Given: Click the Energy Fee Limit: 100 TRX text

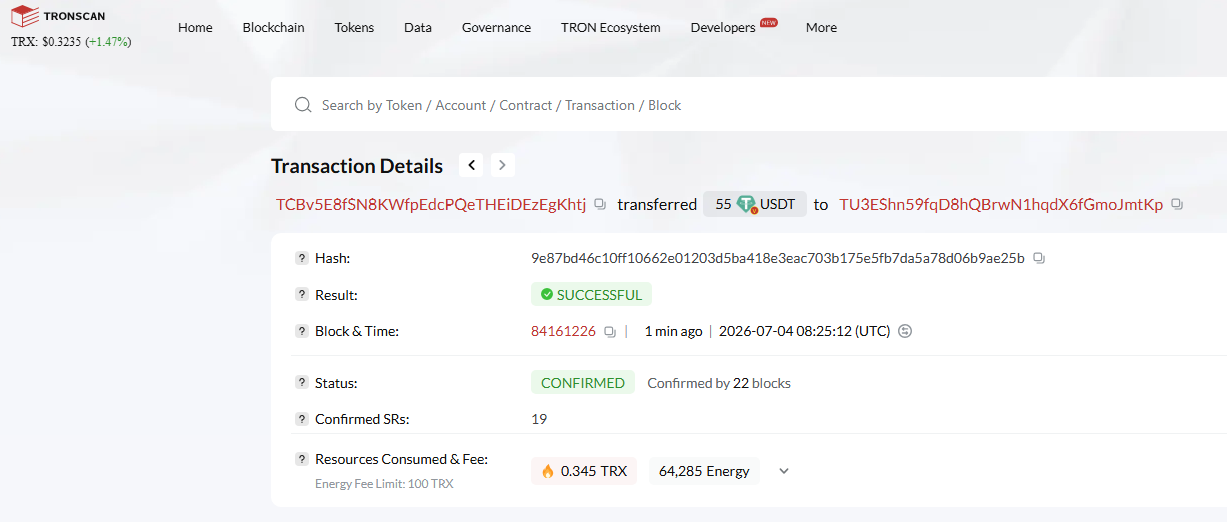Looking at the screenshot, I should click(x=384, y=484).
